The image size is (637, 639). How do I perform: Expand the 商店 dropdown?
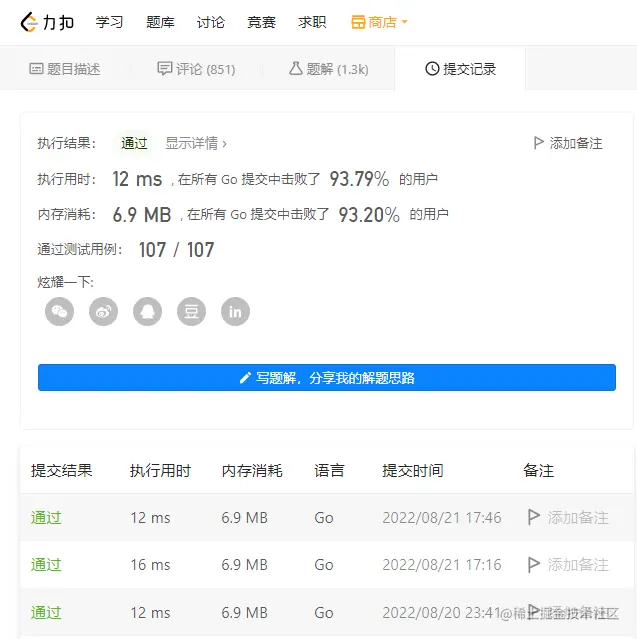(x=379, y=22)
